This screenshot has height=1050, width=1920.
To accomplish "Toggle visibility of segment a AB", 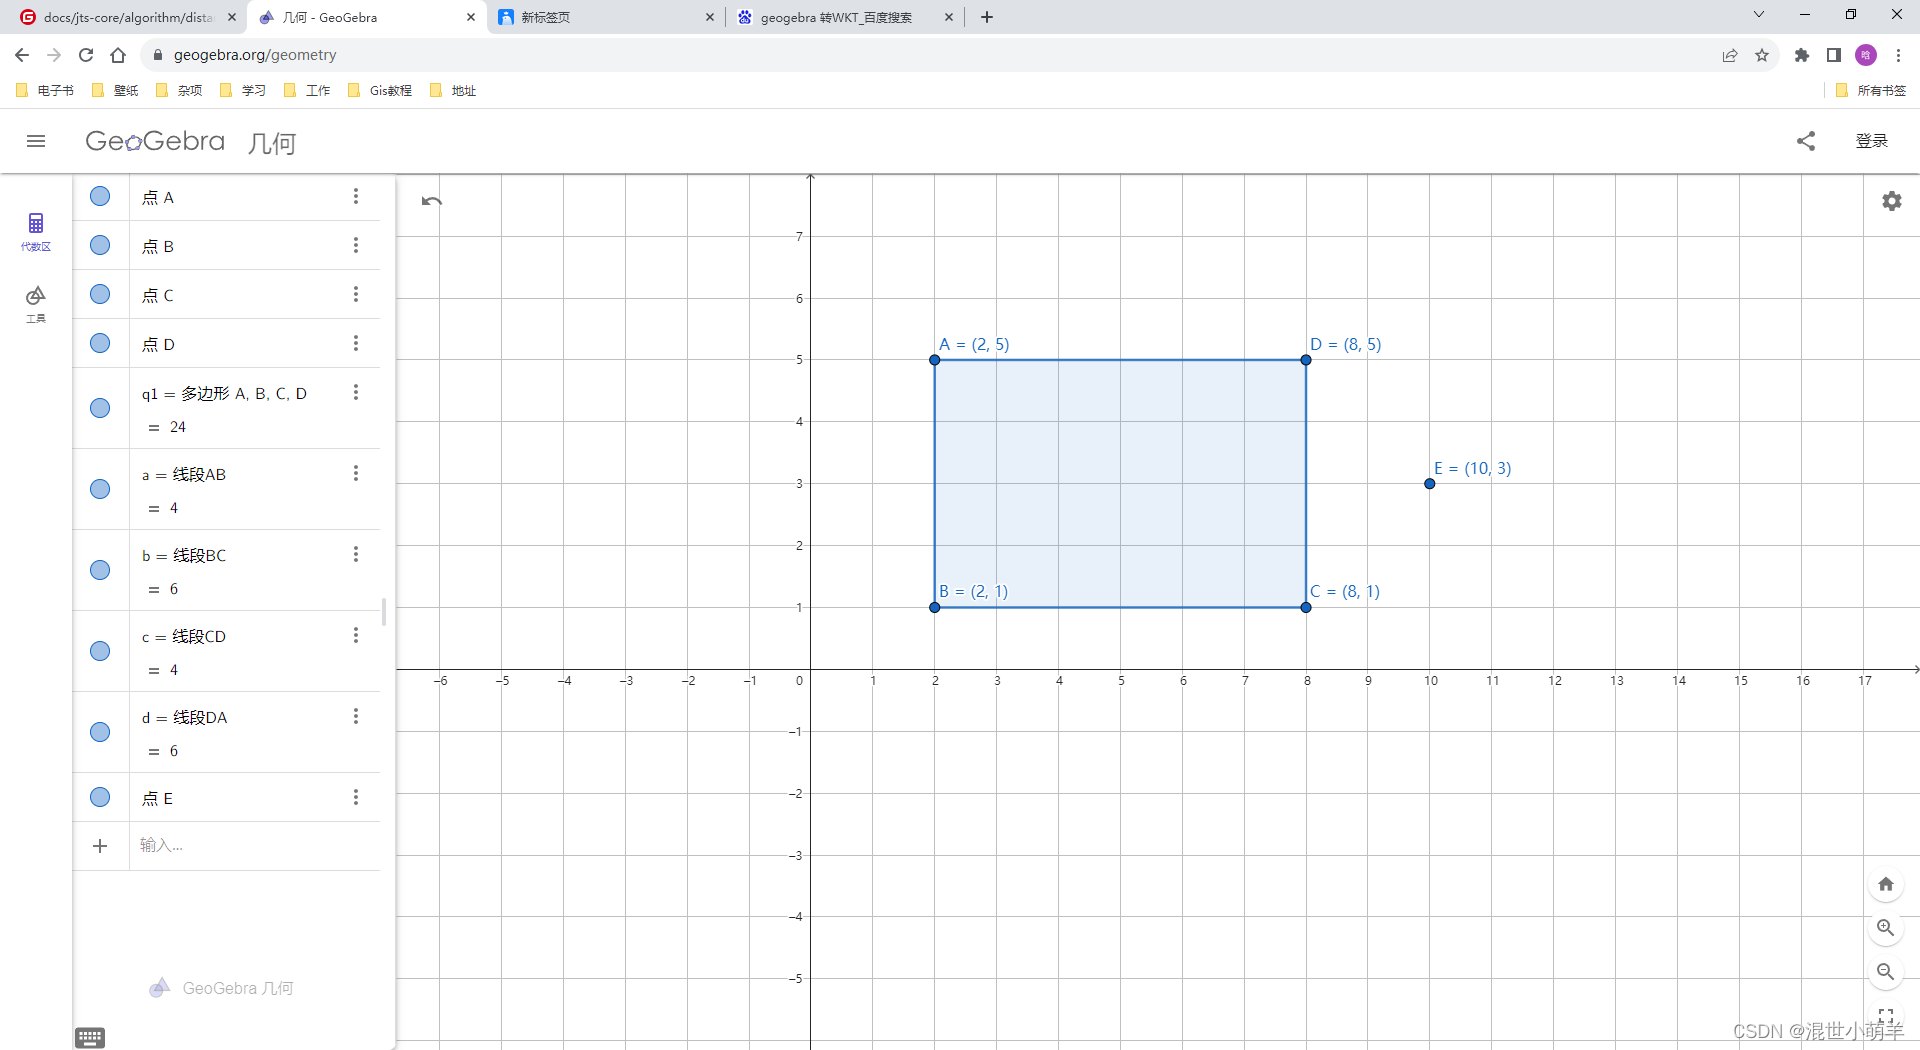I will (100, 489).
